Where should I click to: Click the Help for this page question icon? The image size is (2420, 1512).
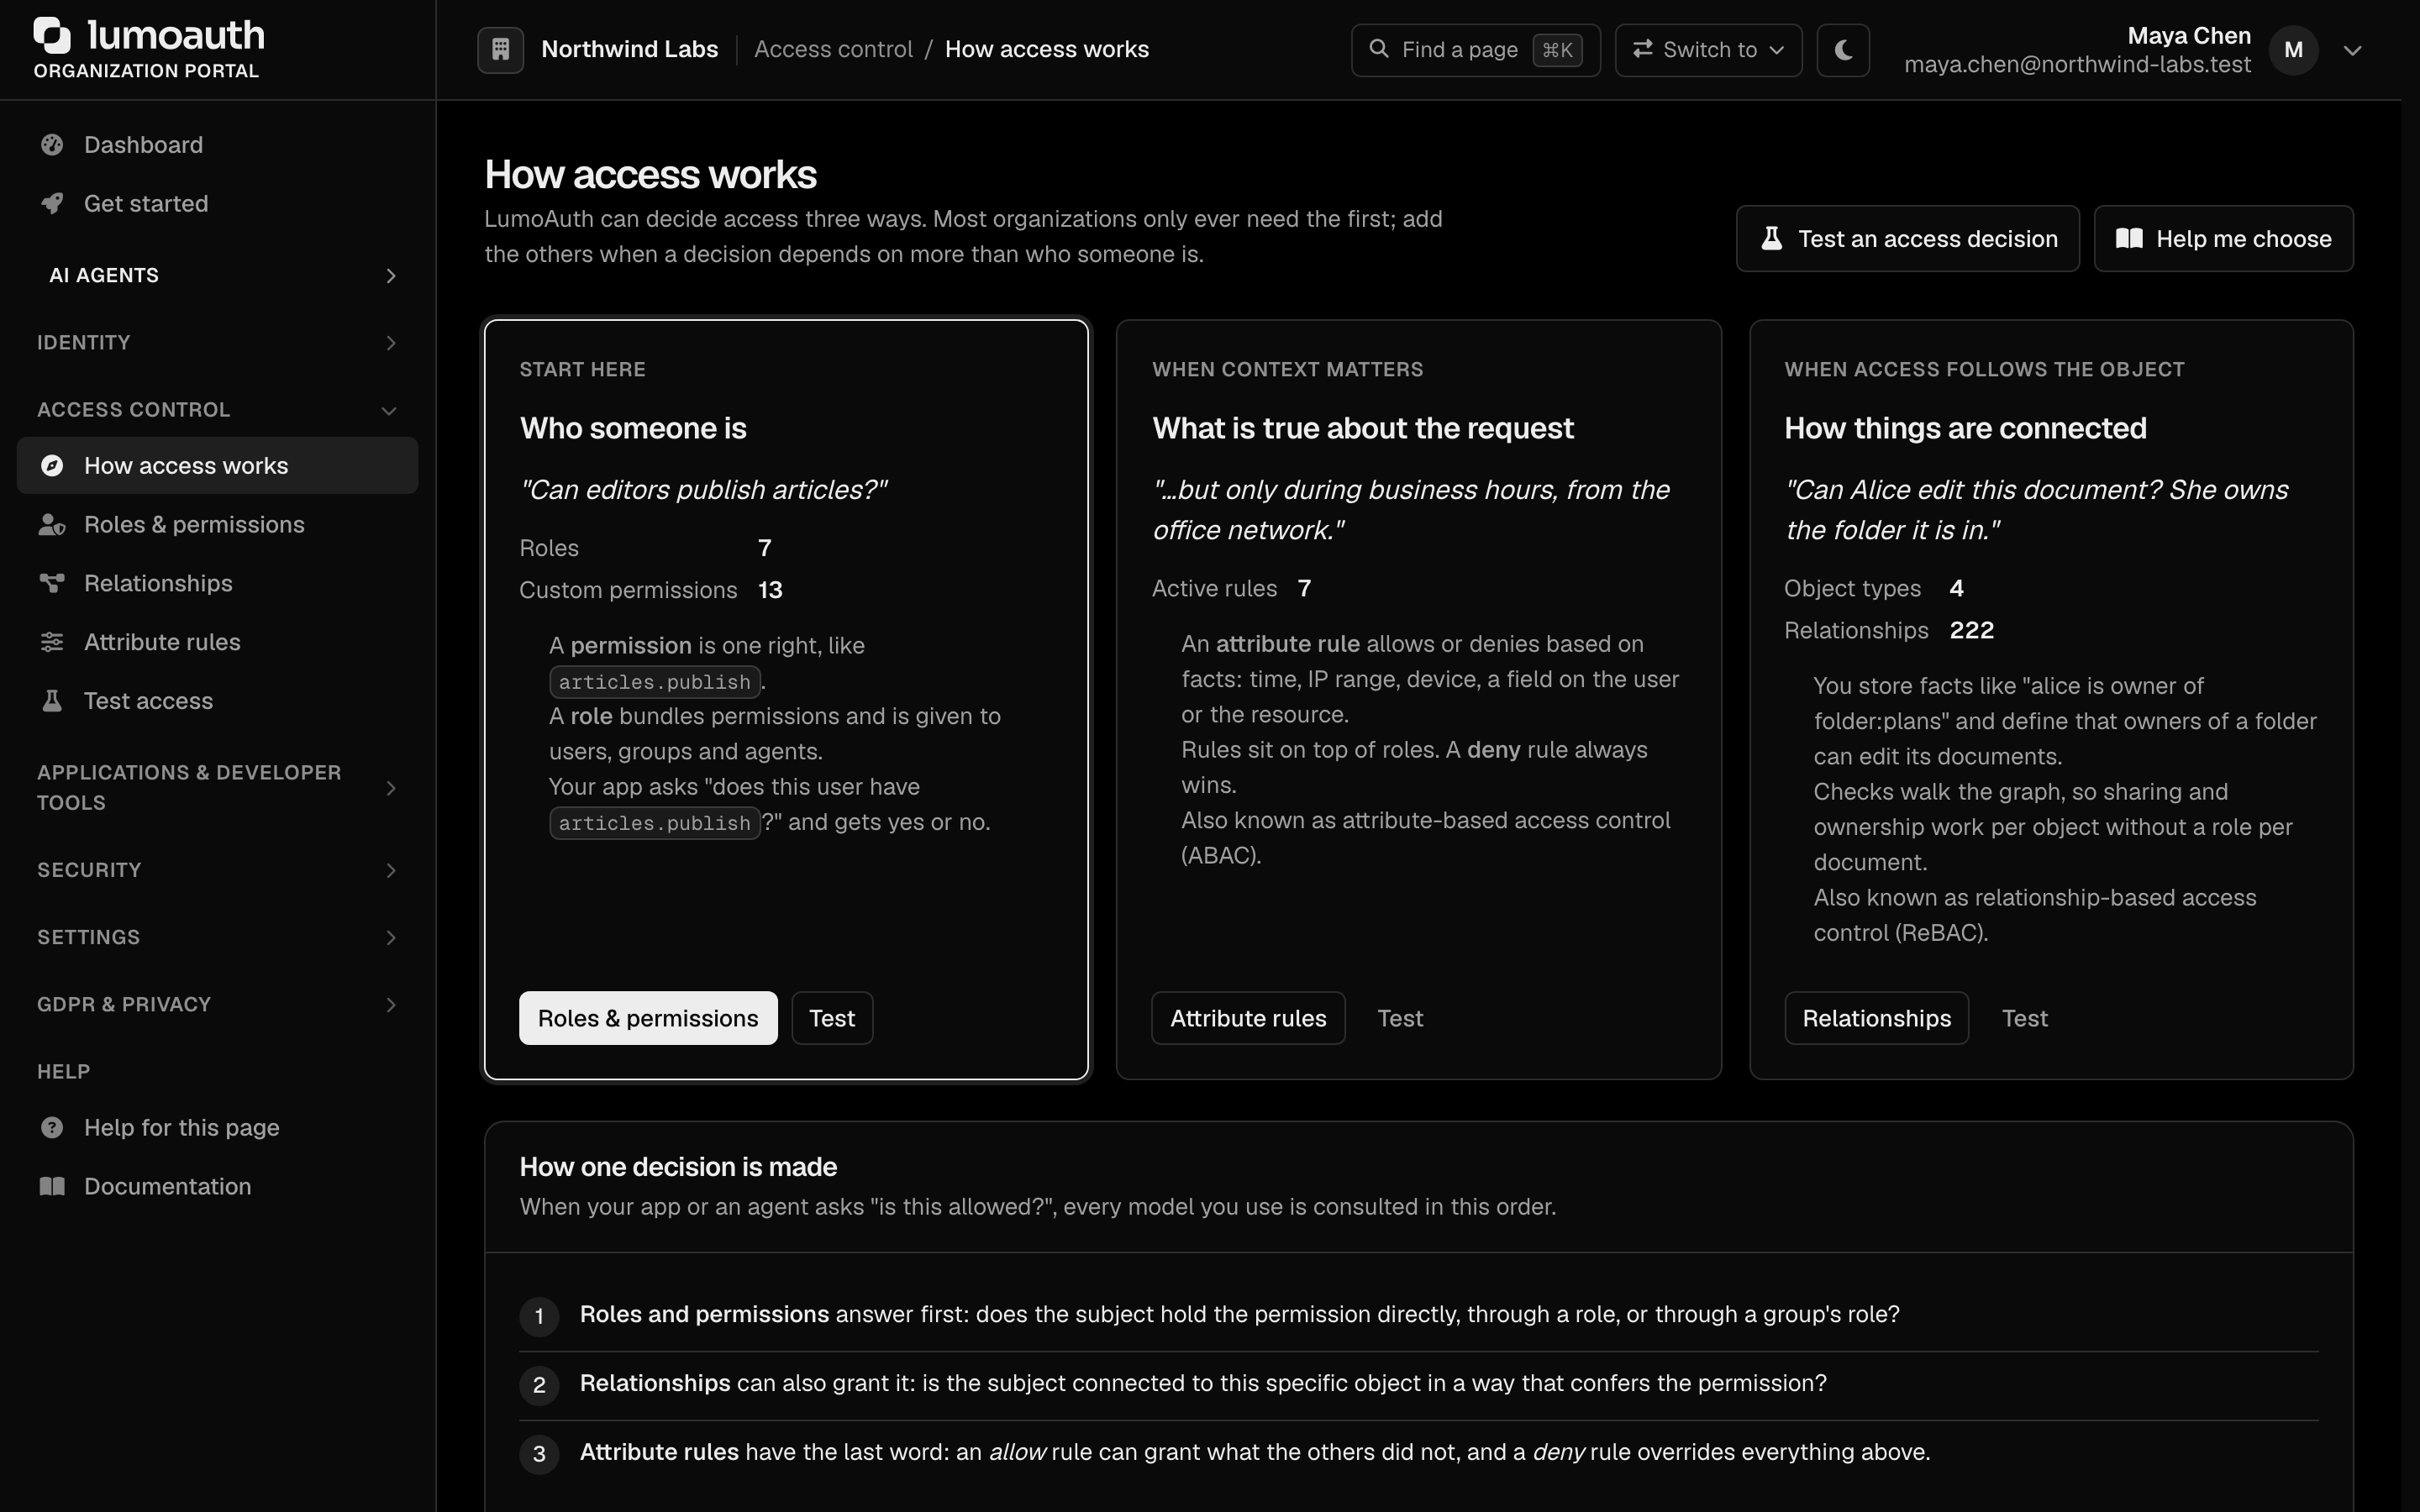coord(52,1128)
